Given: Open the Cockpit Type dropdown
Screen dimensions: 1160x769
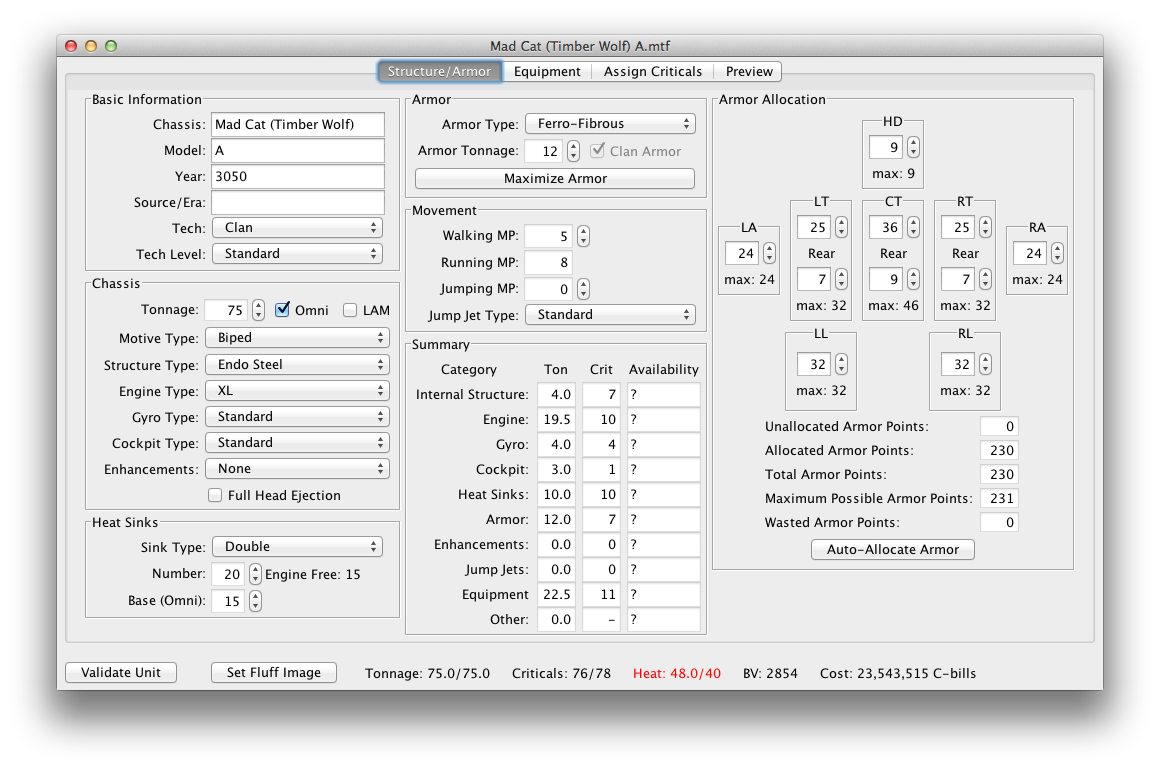Looking at the screenshot, I should pyautogui.click(x=297, y=443).
